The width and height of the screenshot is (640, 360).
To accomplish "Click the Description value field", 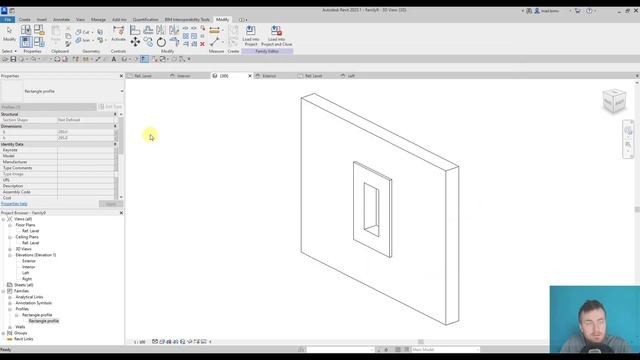I will (x=85, y=186).
